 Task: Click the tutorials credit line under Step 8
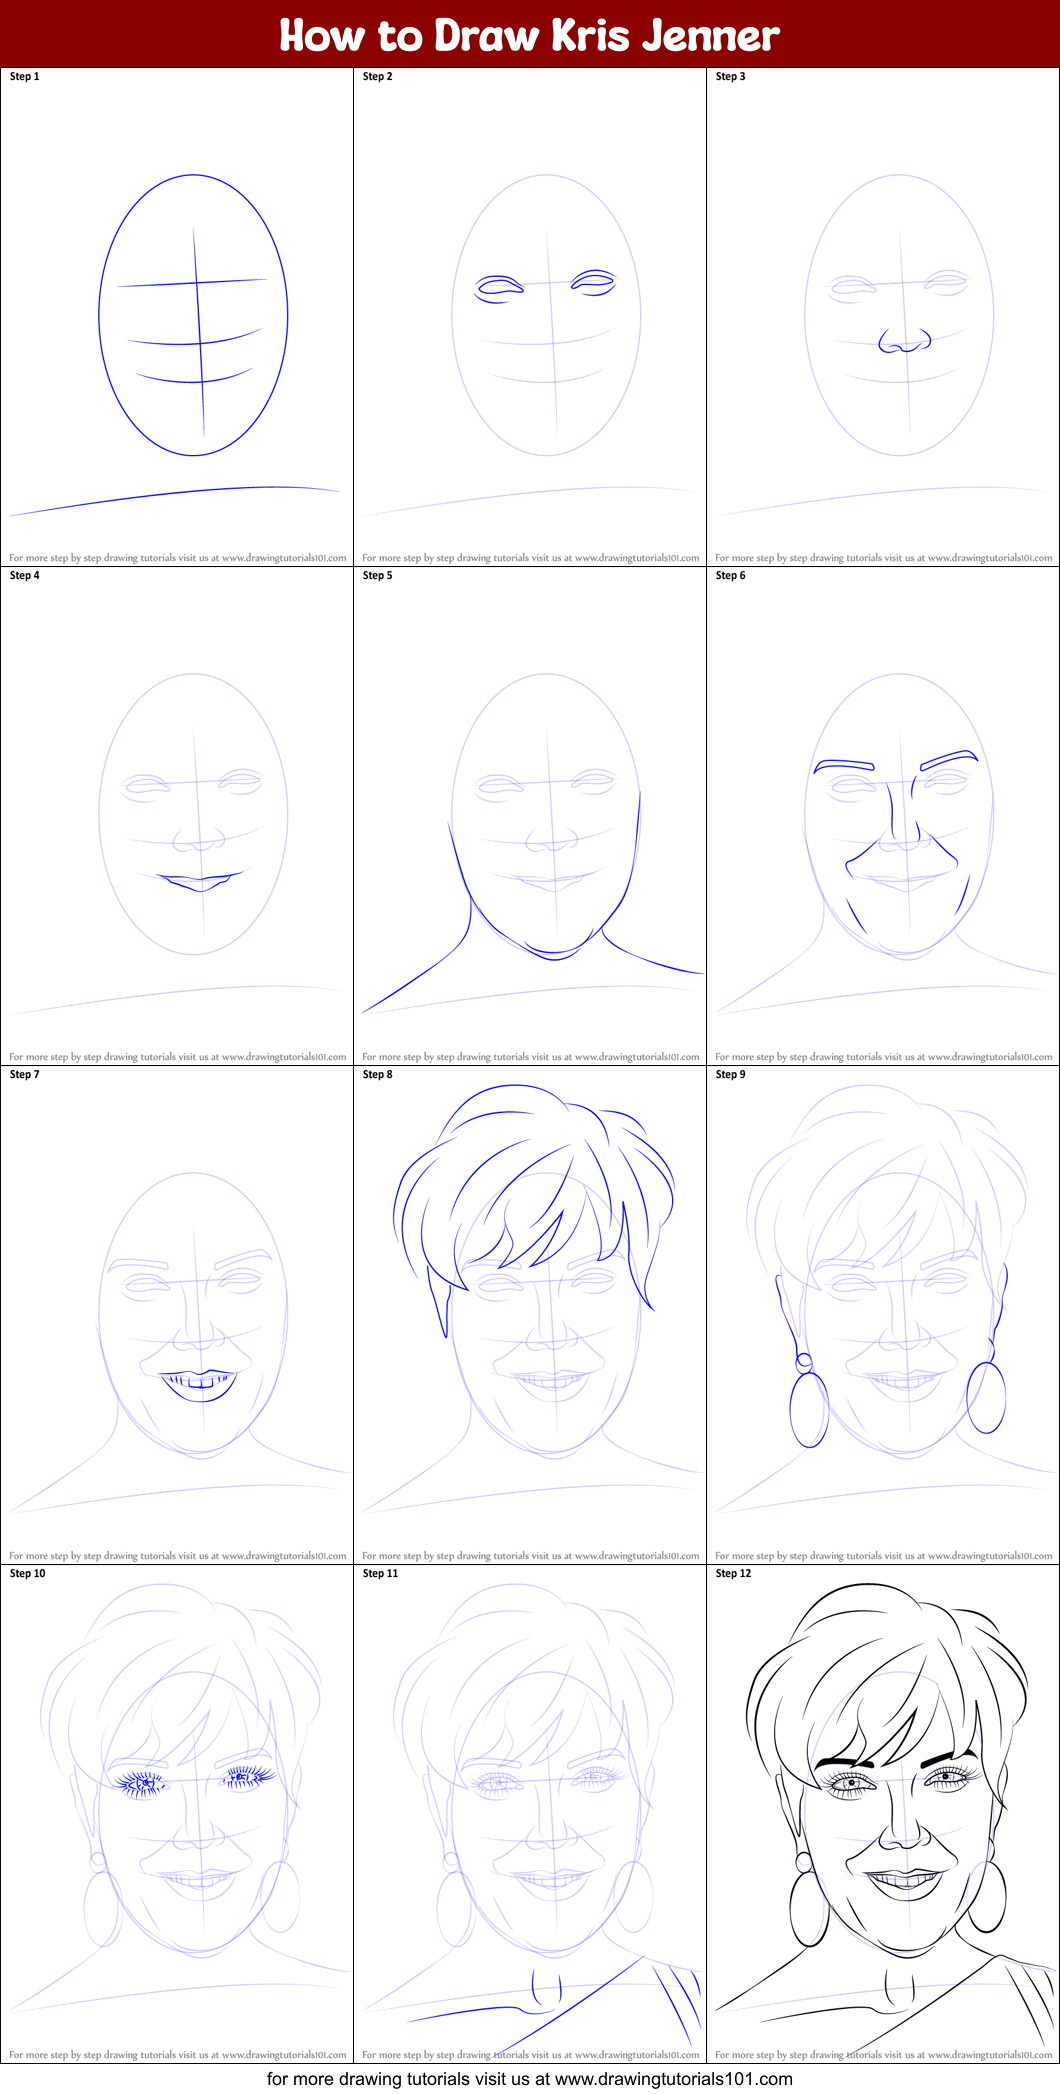click(x=531, y=1556)
